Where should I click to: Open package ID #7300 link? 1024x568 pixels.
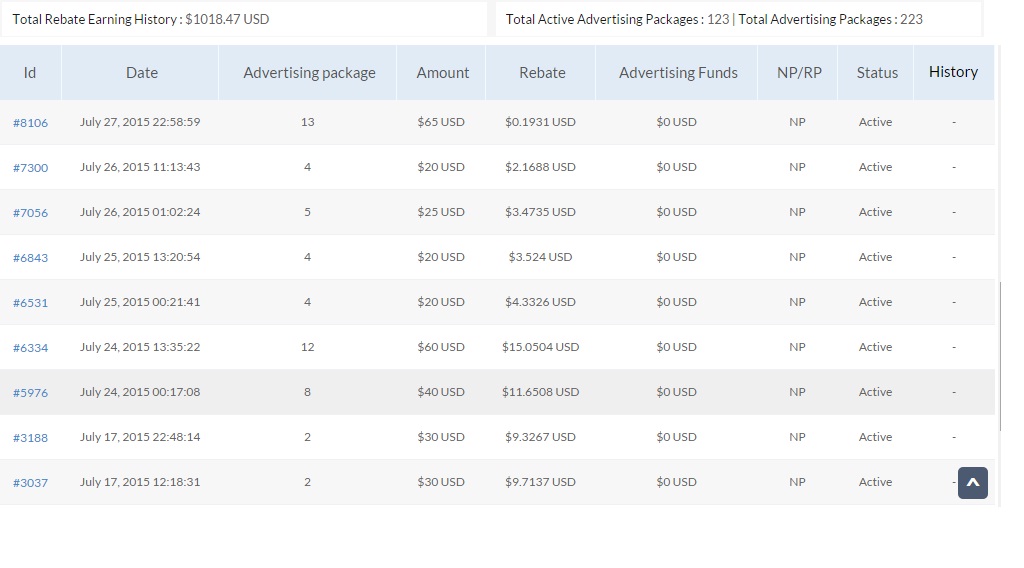click(x=30, y=168)
